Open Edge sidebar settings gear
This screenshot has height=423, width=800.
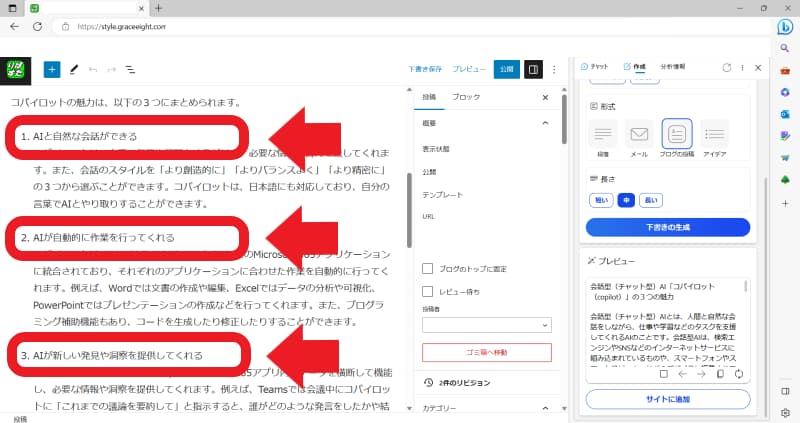785,412
